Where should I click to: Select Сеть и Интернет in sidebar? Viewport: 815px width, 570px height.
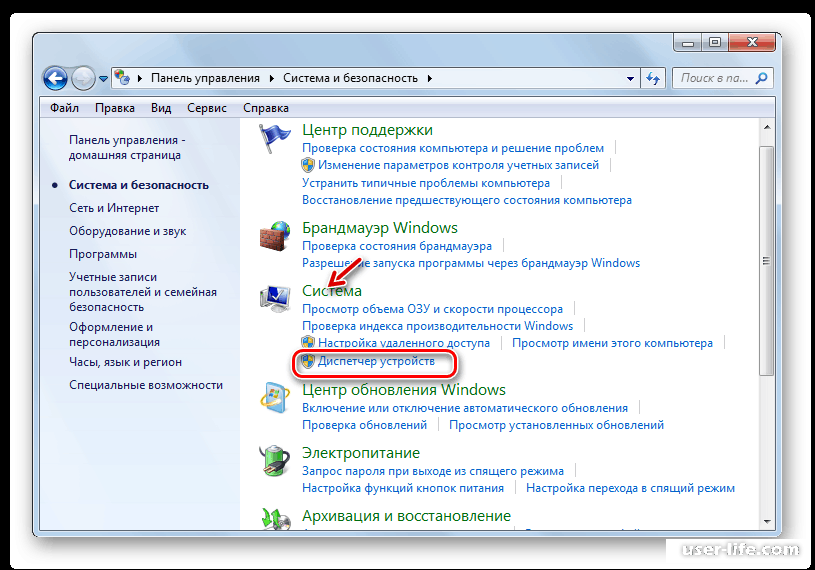point(114,208)
